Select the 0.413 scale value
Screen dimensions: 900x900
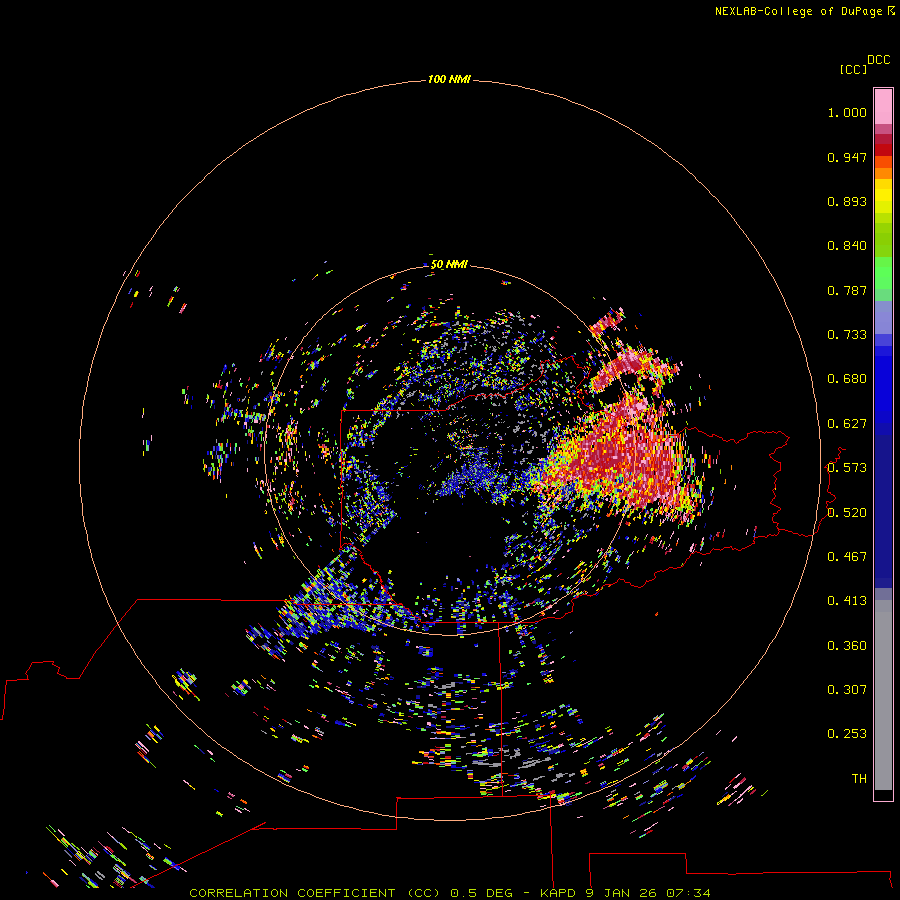click(x=847, y=601)
